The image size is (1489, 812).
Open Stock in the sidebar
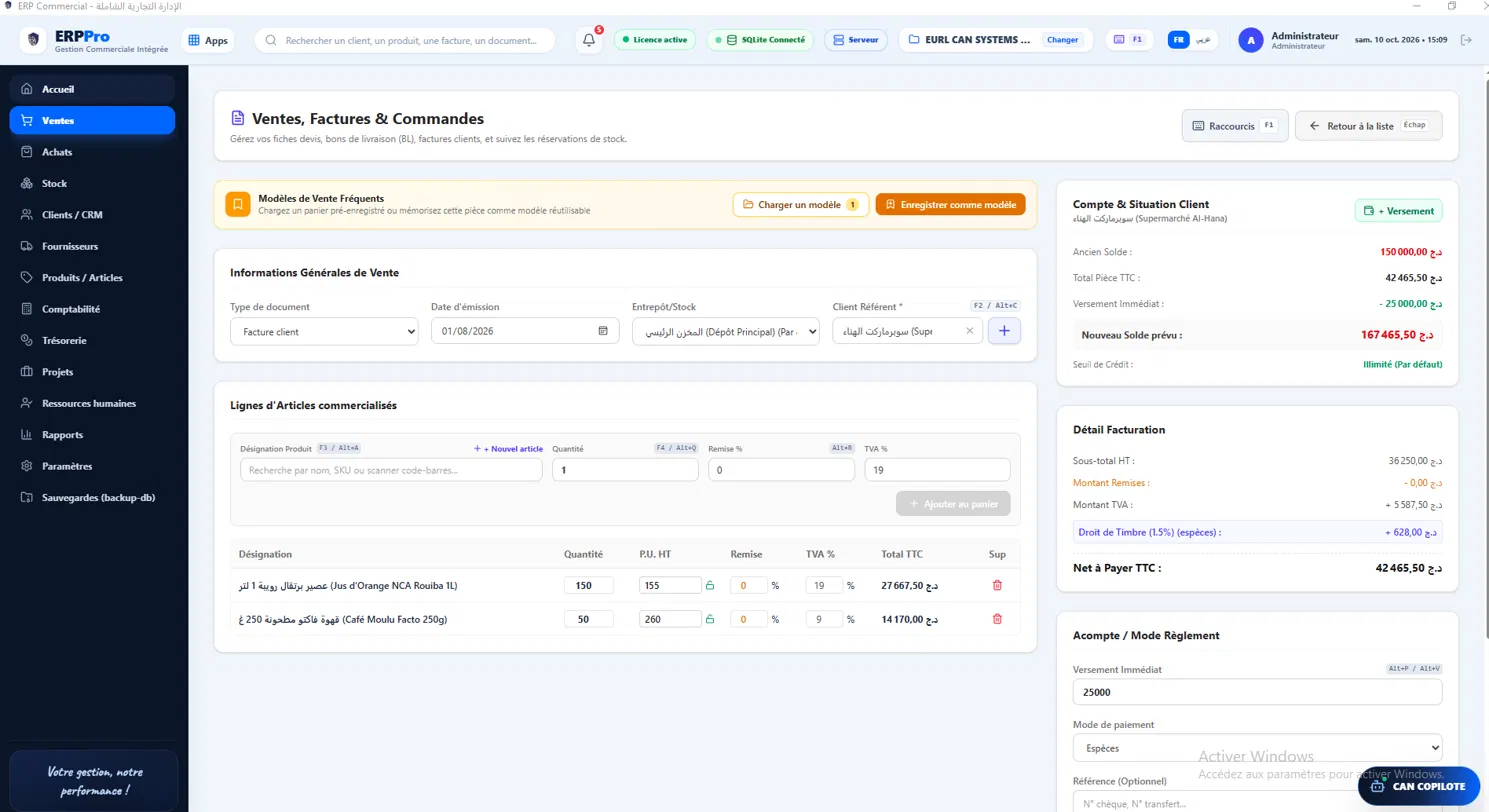92,184
